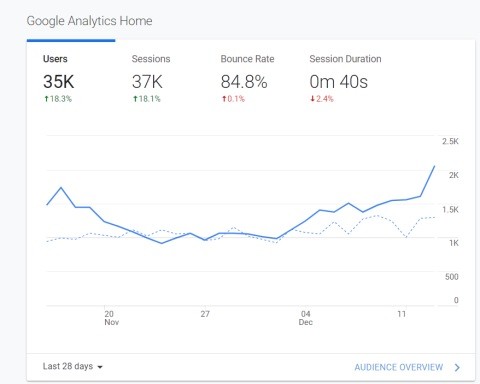Image resolution: width=480 pixels, height=384 pixels.
Task: Click the 11 date label on axis
Action: coord(402,314)
